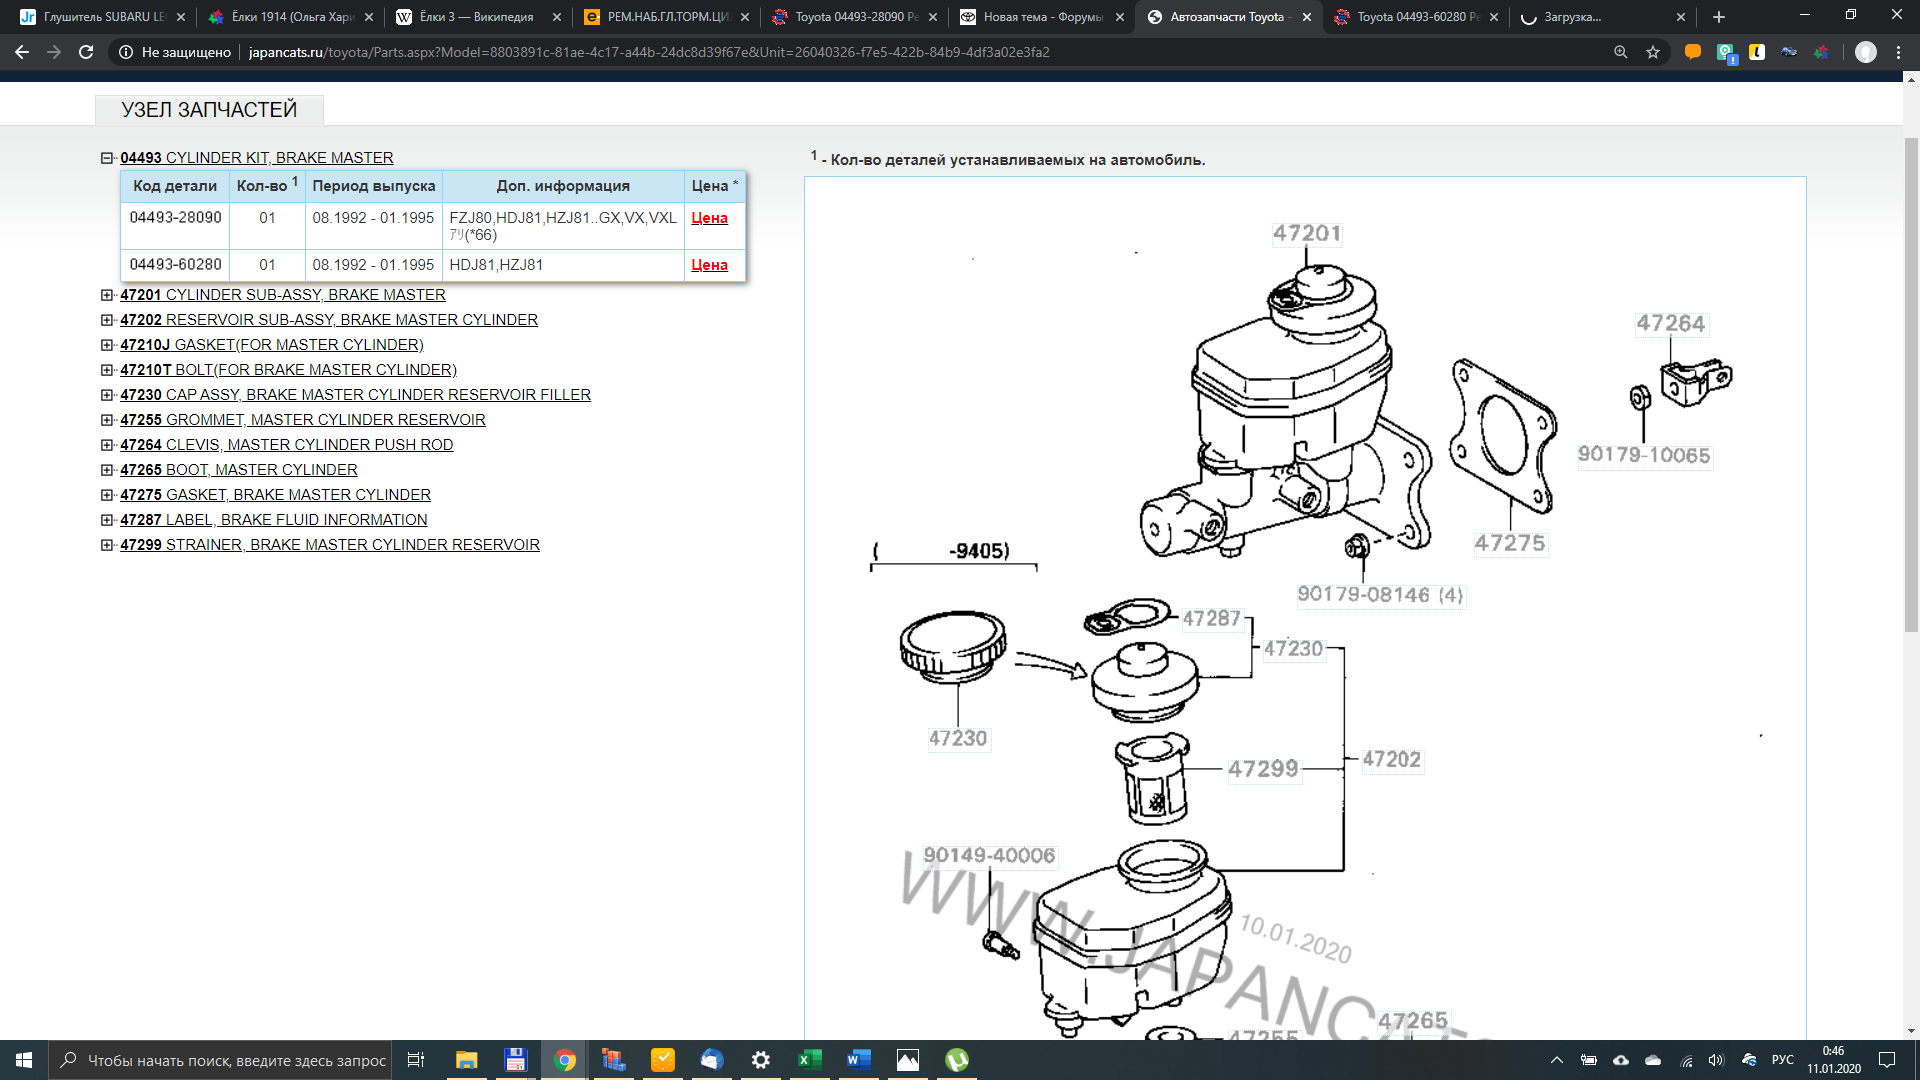Bookmark this page with star icon
Image resolution: width=1920 pixels, height=1080 pixels.
pos(1653,52)
